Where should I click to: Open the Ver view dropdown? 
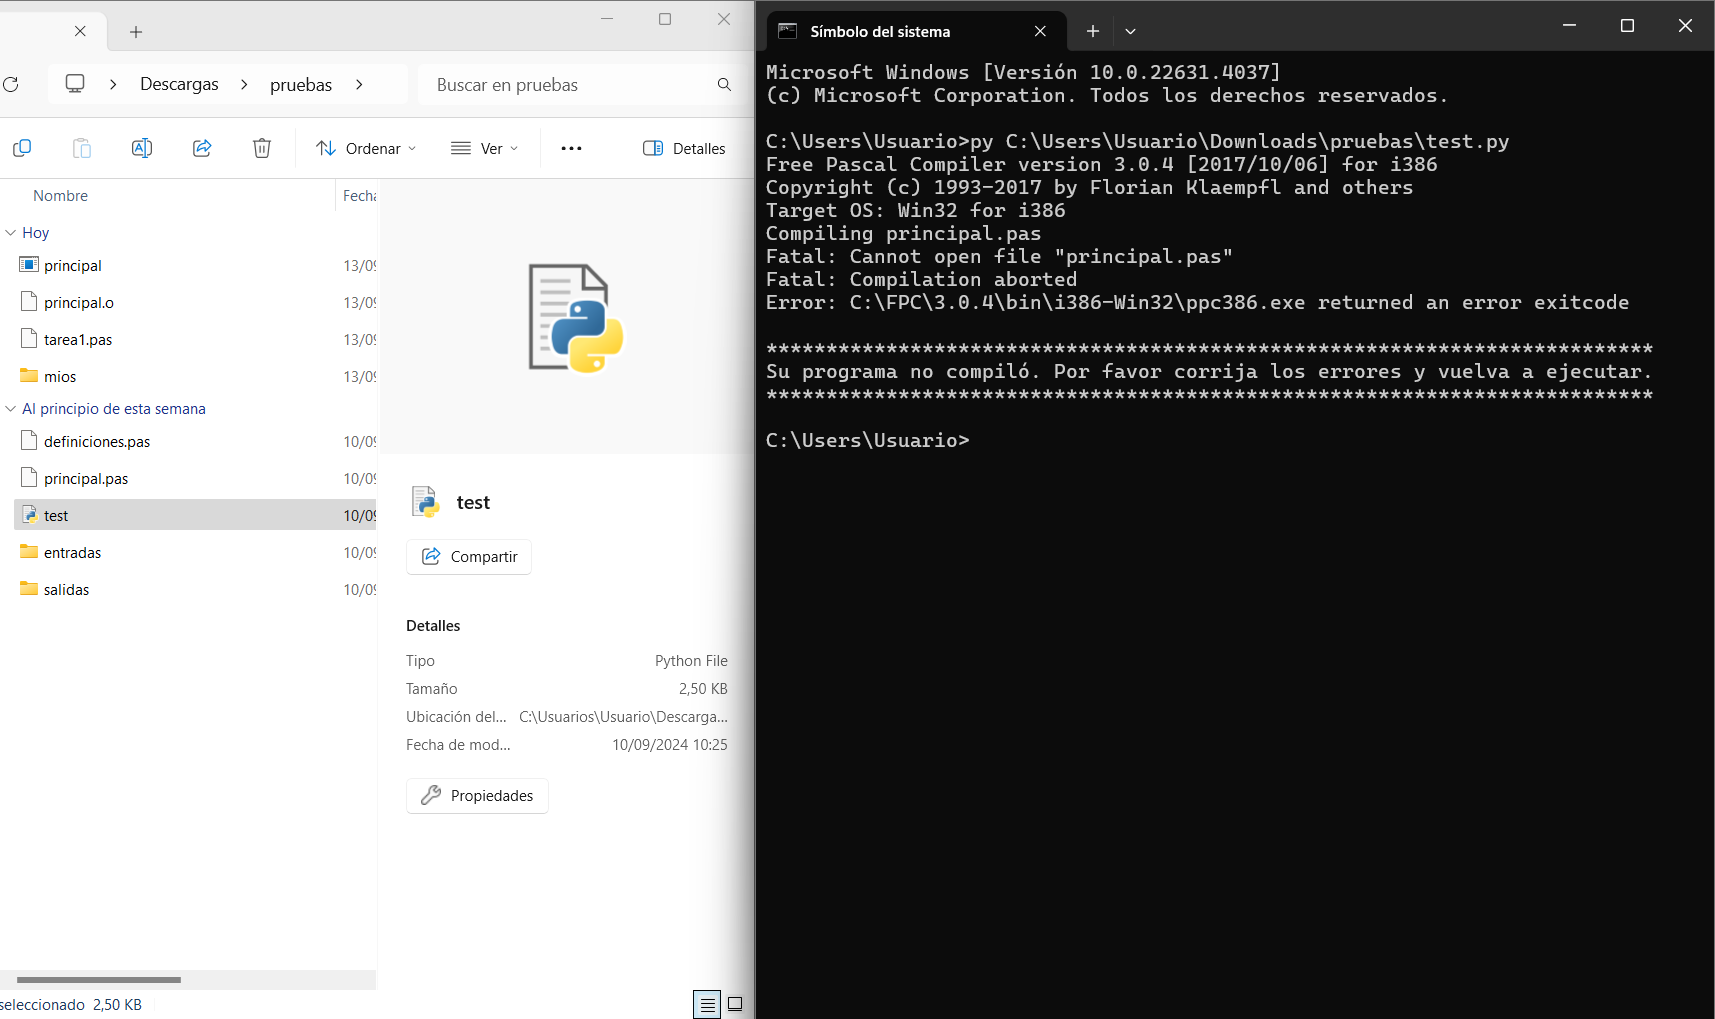point(485,148)
